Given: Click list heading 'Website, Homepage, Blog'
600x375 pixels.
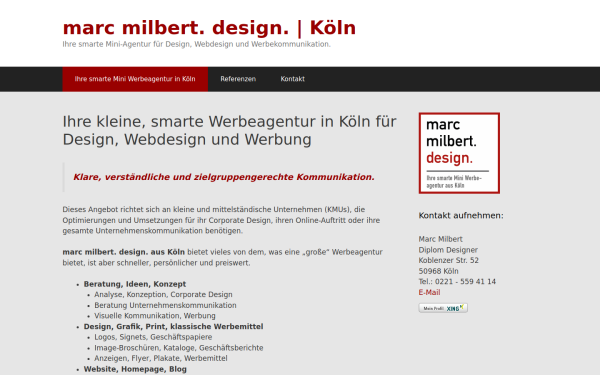Looking at the screenshot, I should (135, 369).
